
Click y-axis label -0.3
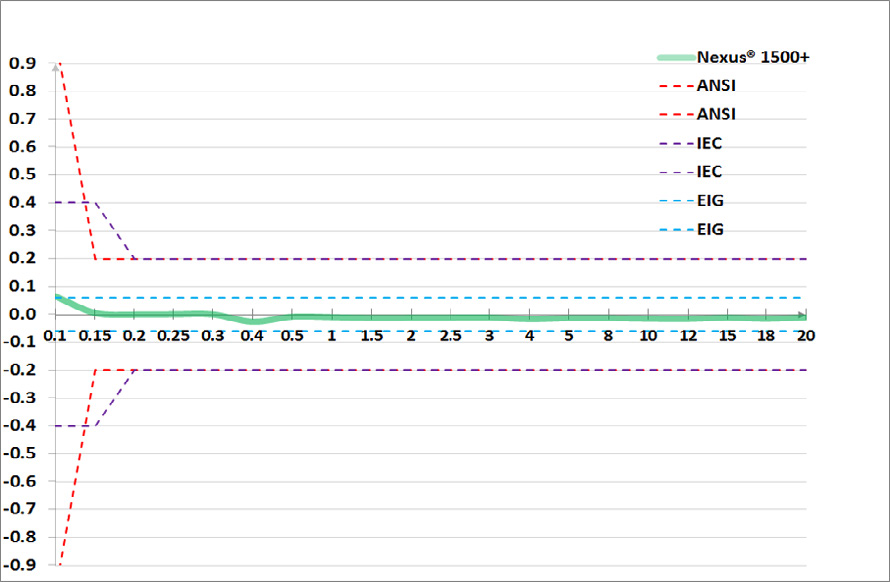coord(20,397)
